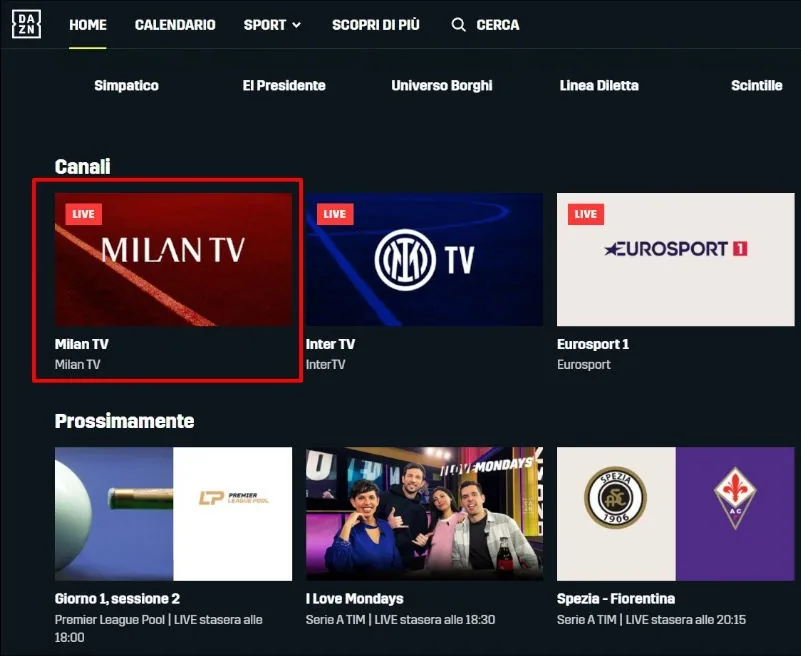This screenshot has width=801, height=656.
Task: Click the grey InterTV subtitle
Action: (325, 364)
